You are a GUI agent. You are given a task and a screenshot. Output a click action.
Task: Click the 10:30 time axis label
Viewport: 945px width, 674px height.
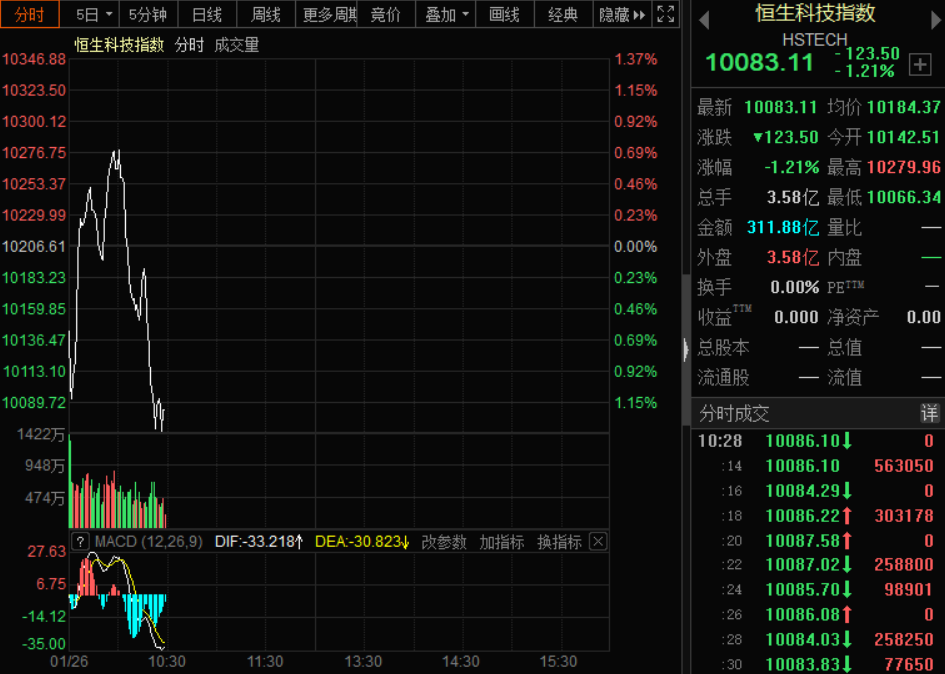click(167, 661)
